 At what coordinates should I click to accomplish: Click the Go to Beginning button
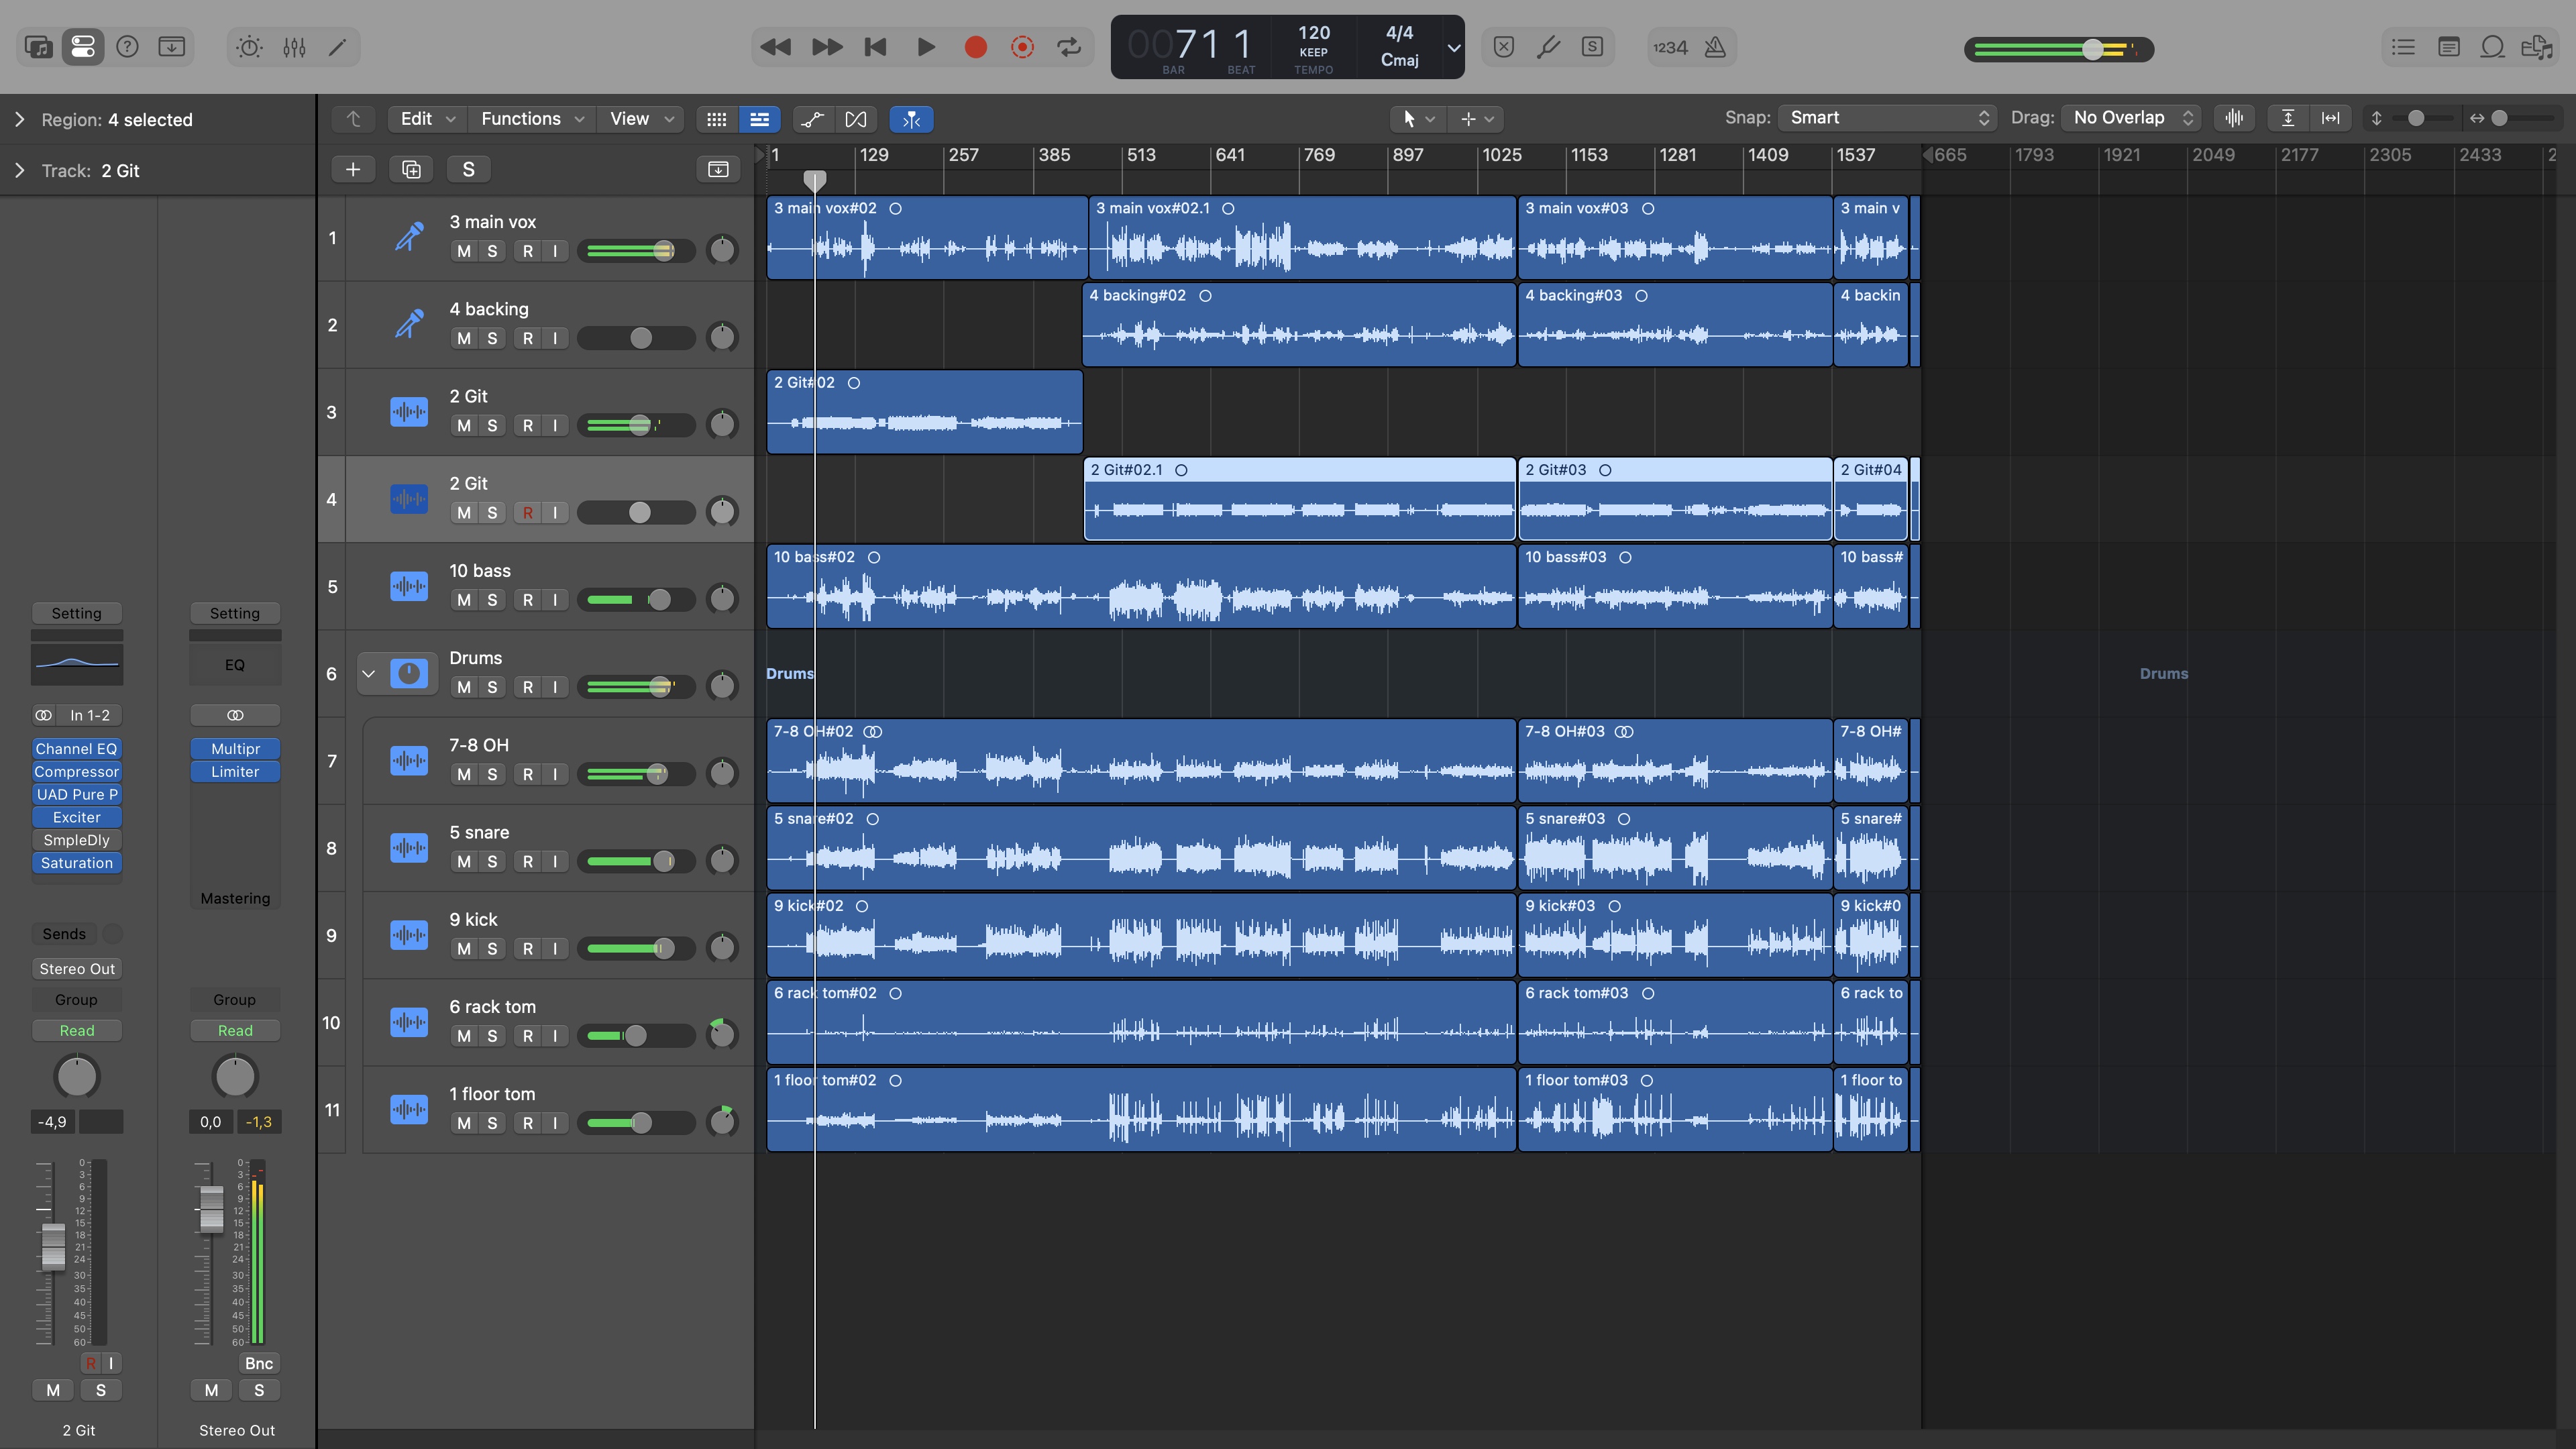point(875,47)
